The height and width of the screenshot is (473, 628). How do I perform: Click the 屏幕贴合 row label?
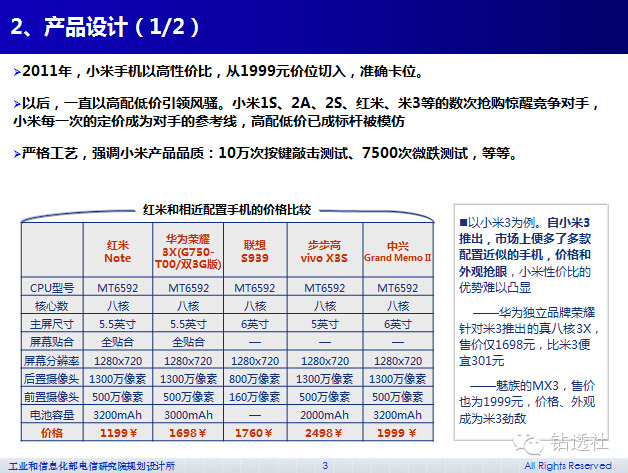coord(52,342)
